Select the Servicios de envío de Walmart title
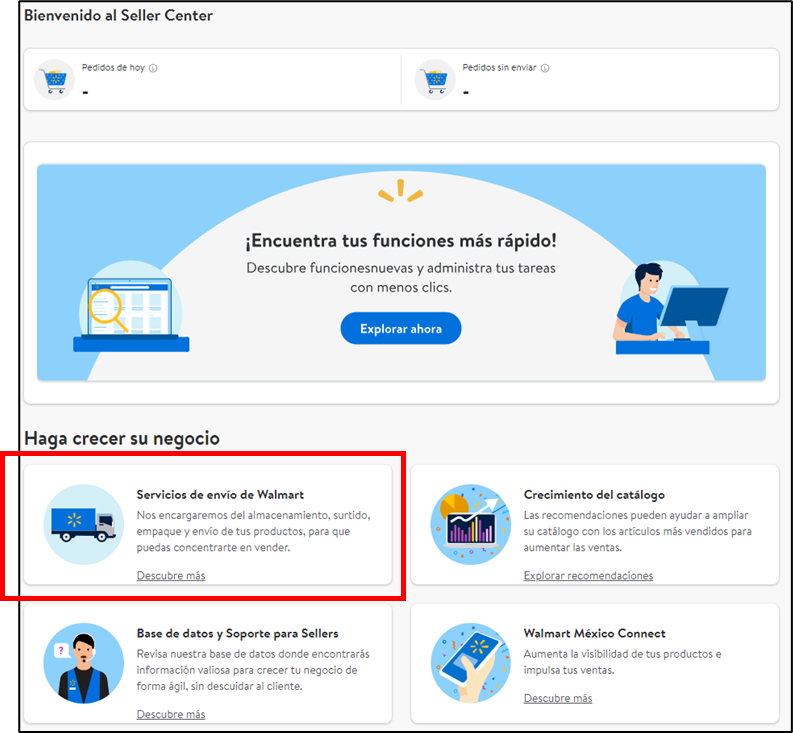Screen dimensions: 793x733 pyautogui.click(x=220, y=495)
